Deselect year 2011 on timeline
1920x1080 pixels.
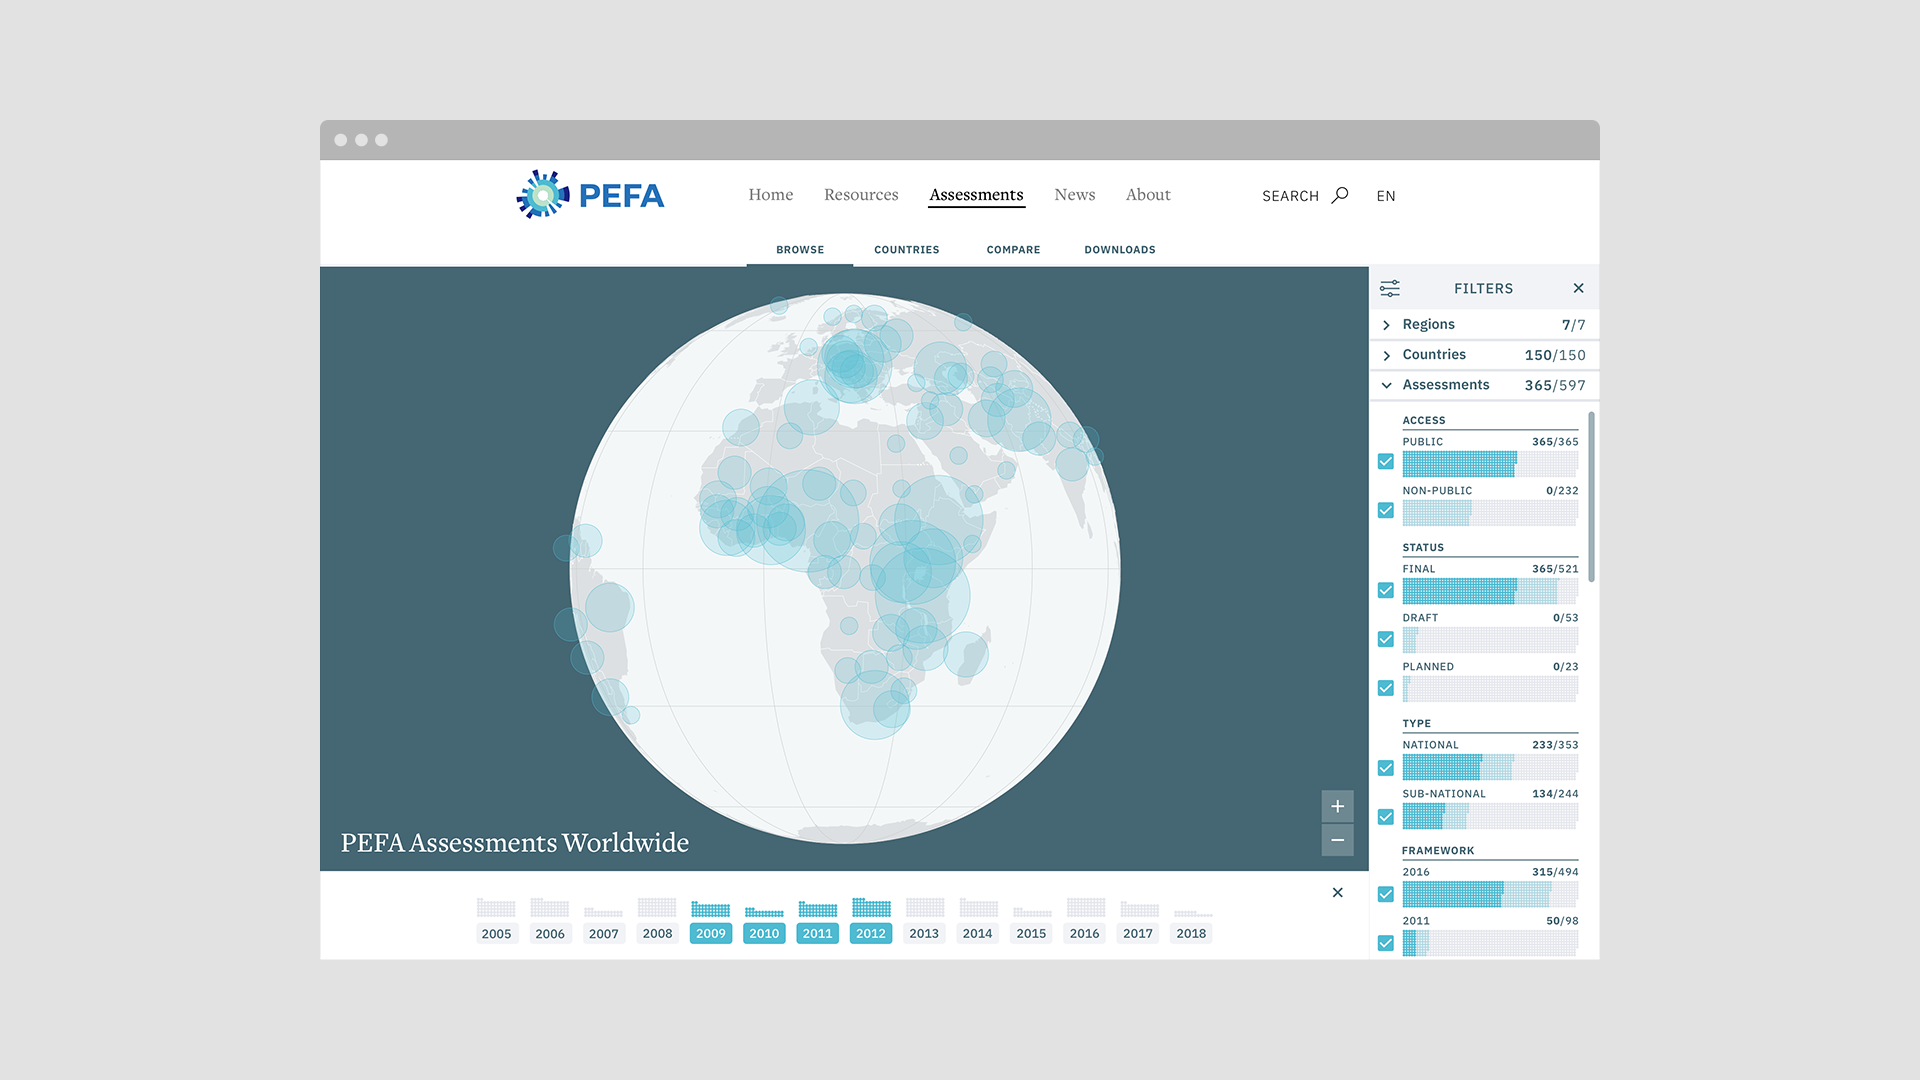817,934
